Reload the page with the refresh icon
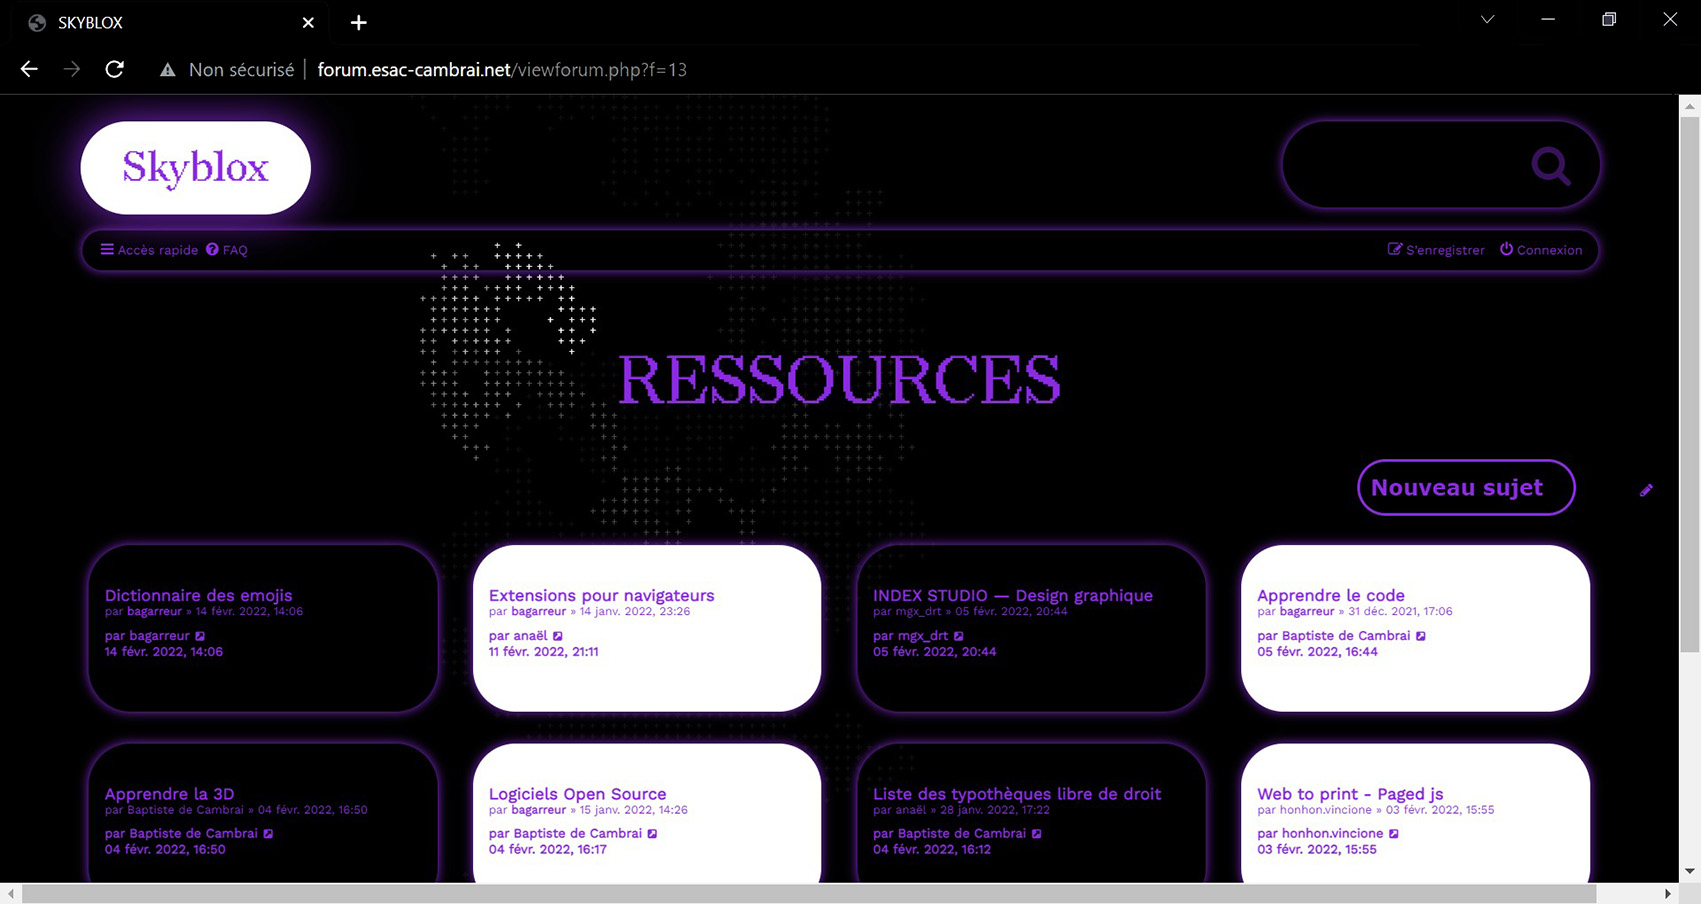This screenshot has width=1701, height=904. (x=115, y=69)
